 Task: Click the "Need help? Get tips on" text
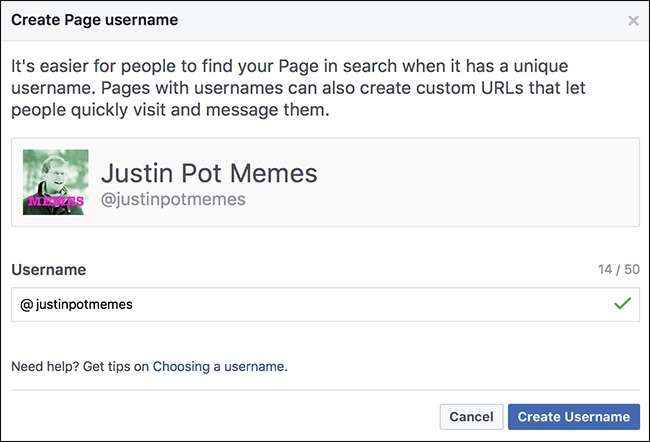pos(80,367)
